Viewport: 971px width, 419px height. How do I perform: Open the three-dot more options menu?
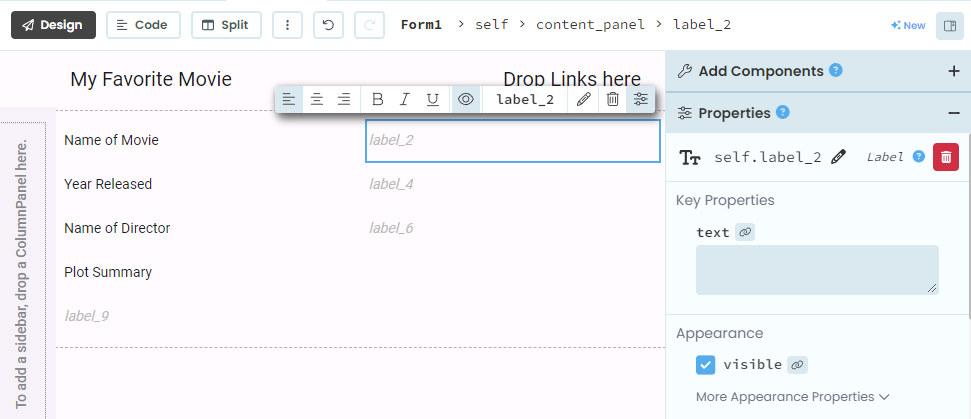tap(287, 25)
